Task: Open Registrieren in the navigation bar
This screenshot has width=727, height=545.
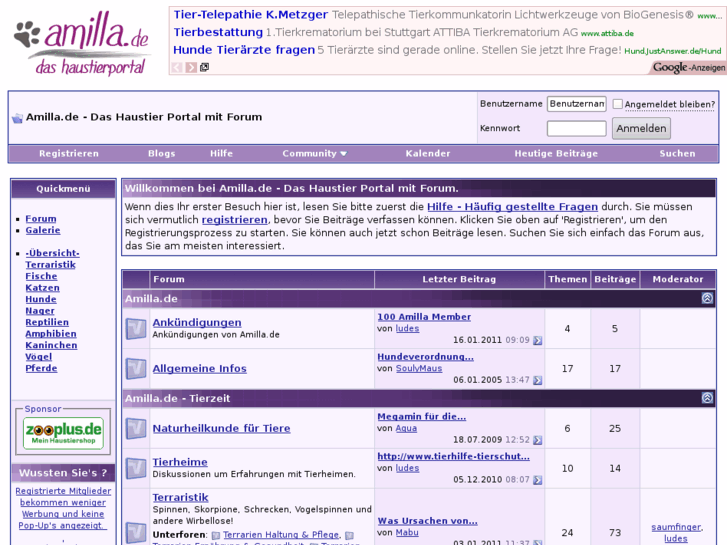Action: click(x=69, y=154)
